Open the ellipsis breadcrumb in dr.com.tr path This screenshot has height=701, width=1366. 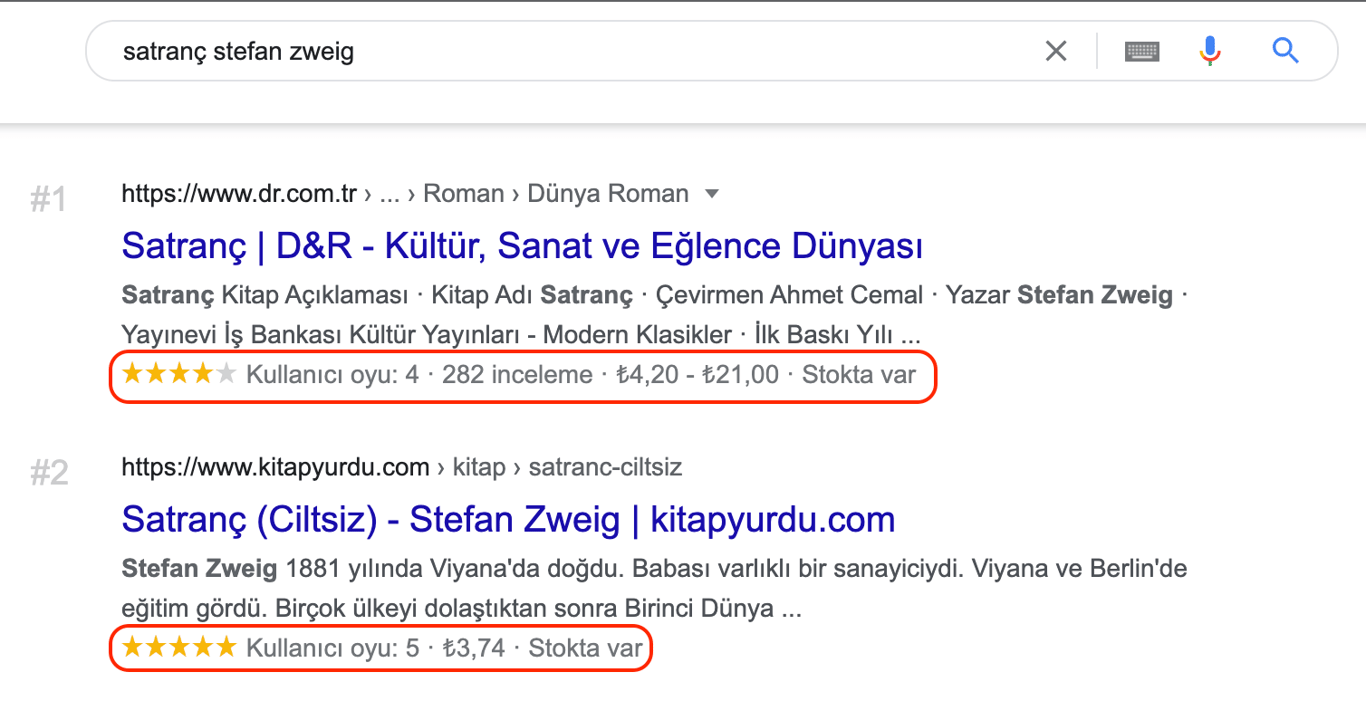388,193
